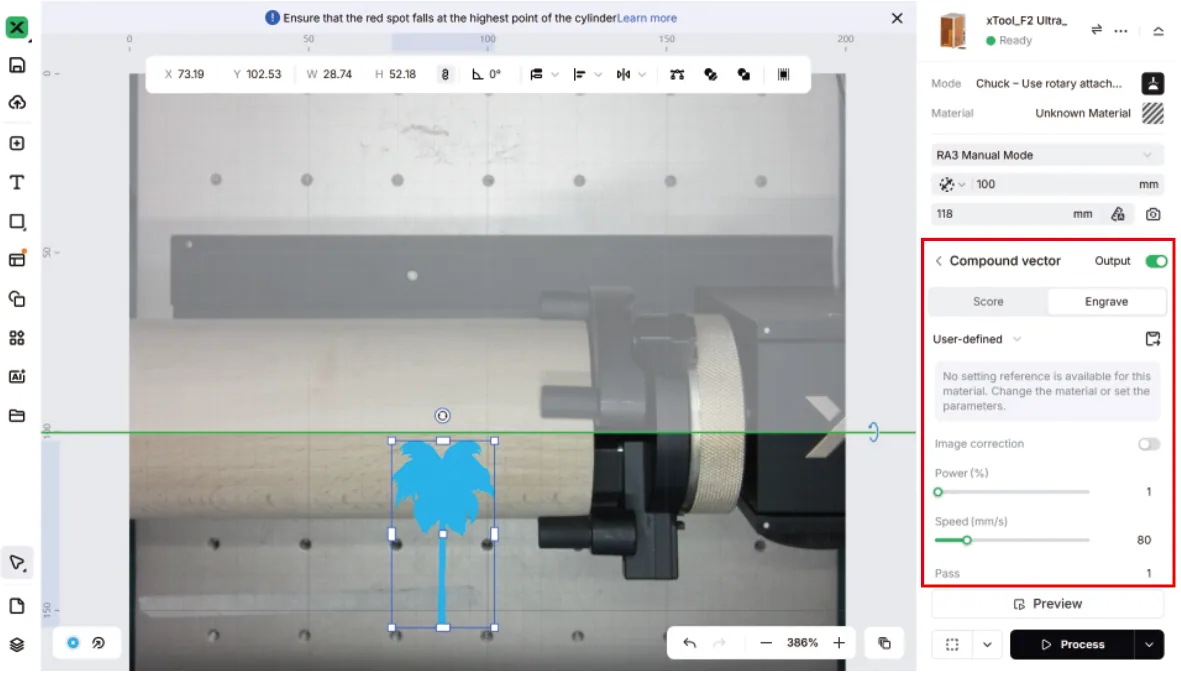
Task: Click the Power slider handle
Action: [x=938, y=492]
